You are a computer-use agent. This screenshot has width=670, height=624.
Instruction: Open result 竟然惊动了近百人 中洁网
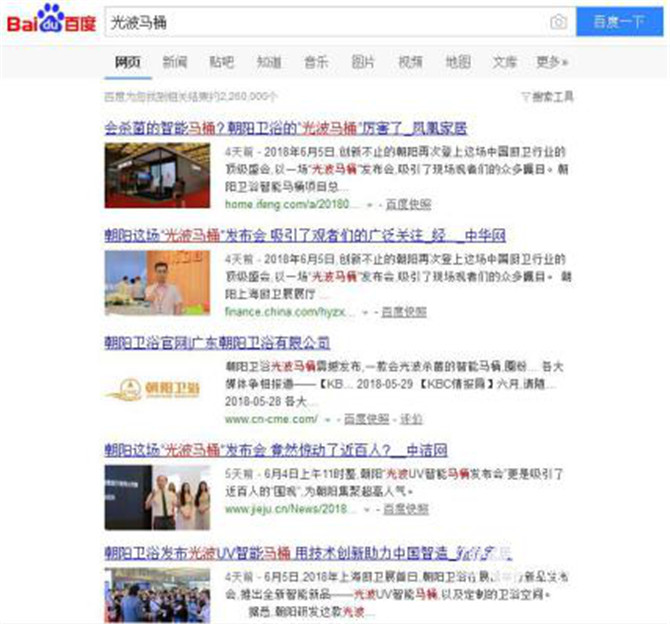pos(276,450)
